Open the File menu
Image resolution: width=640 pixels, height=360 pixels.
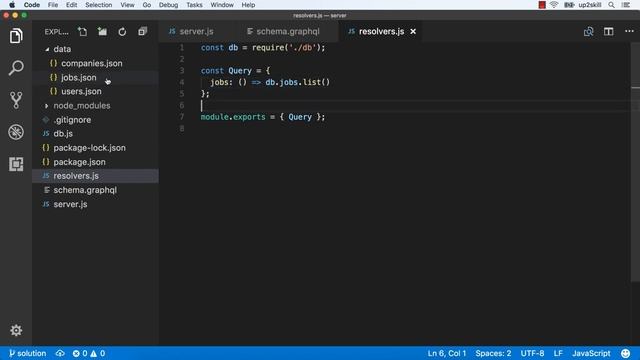53,5
